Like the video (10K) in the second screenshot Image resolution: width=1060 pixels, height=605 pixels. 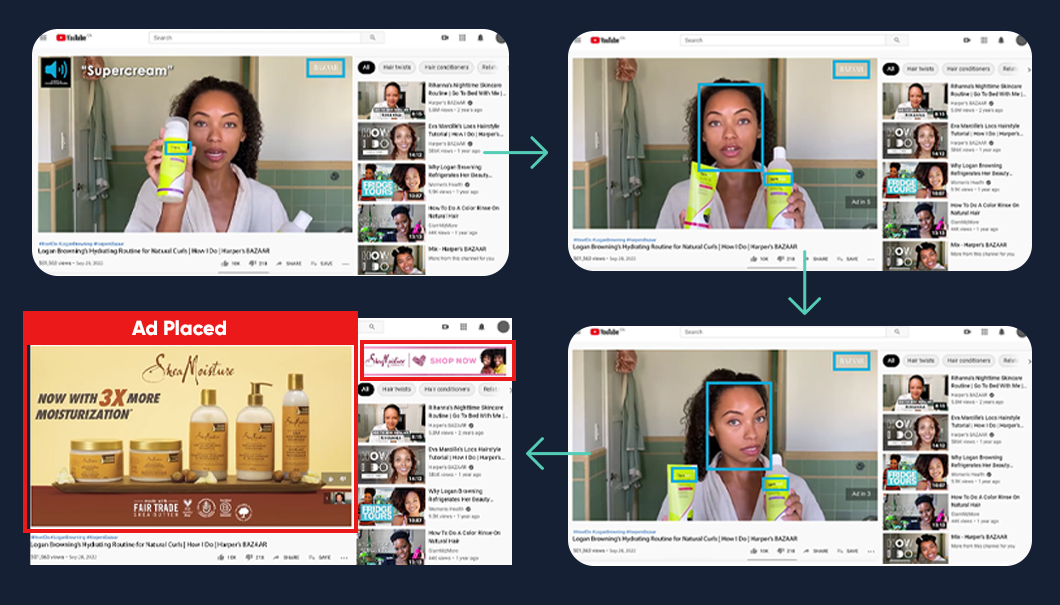tap(753, 259)
